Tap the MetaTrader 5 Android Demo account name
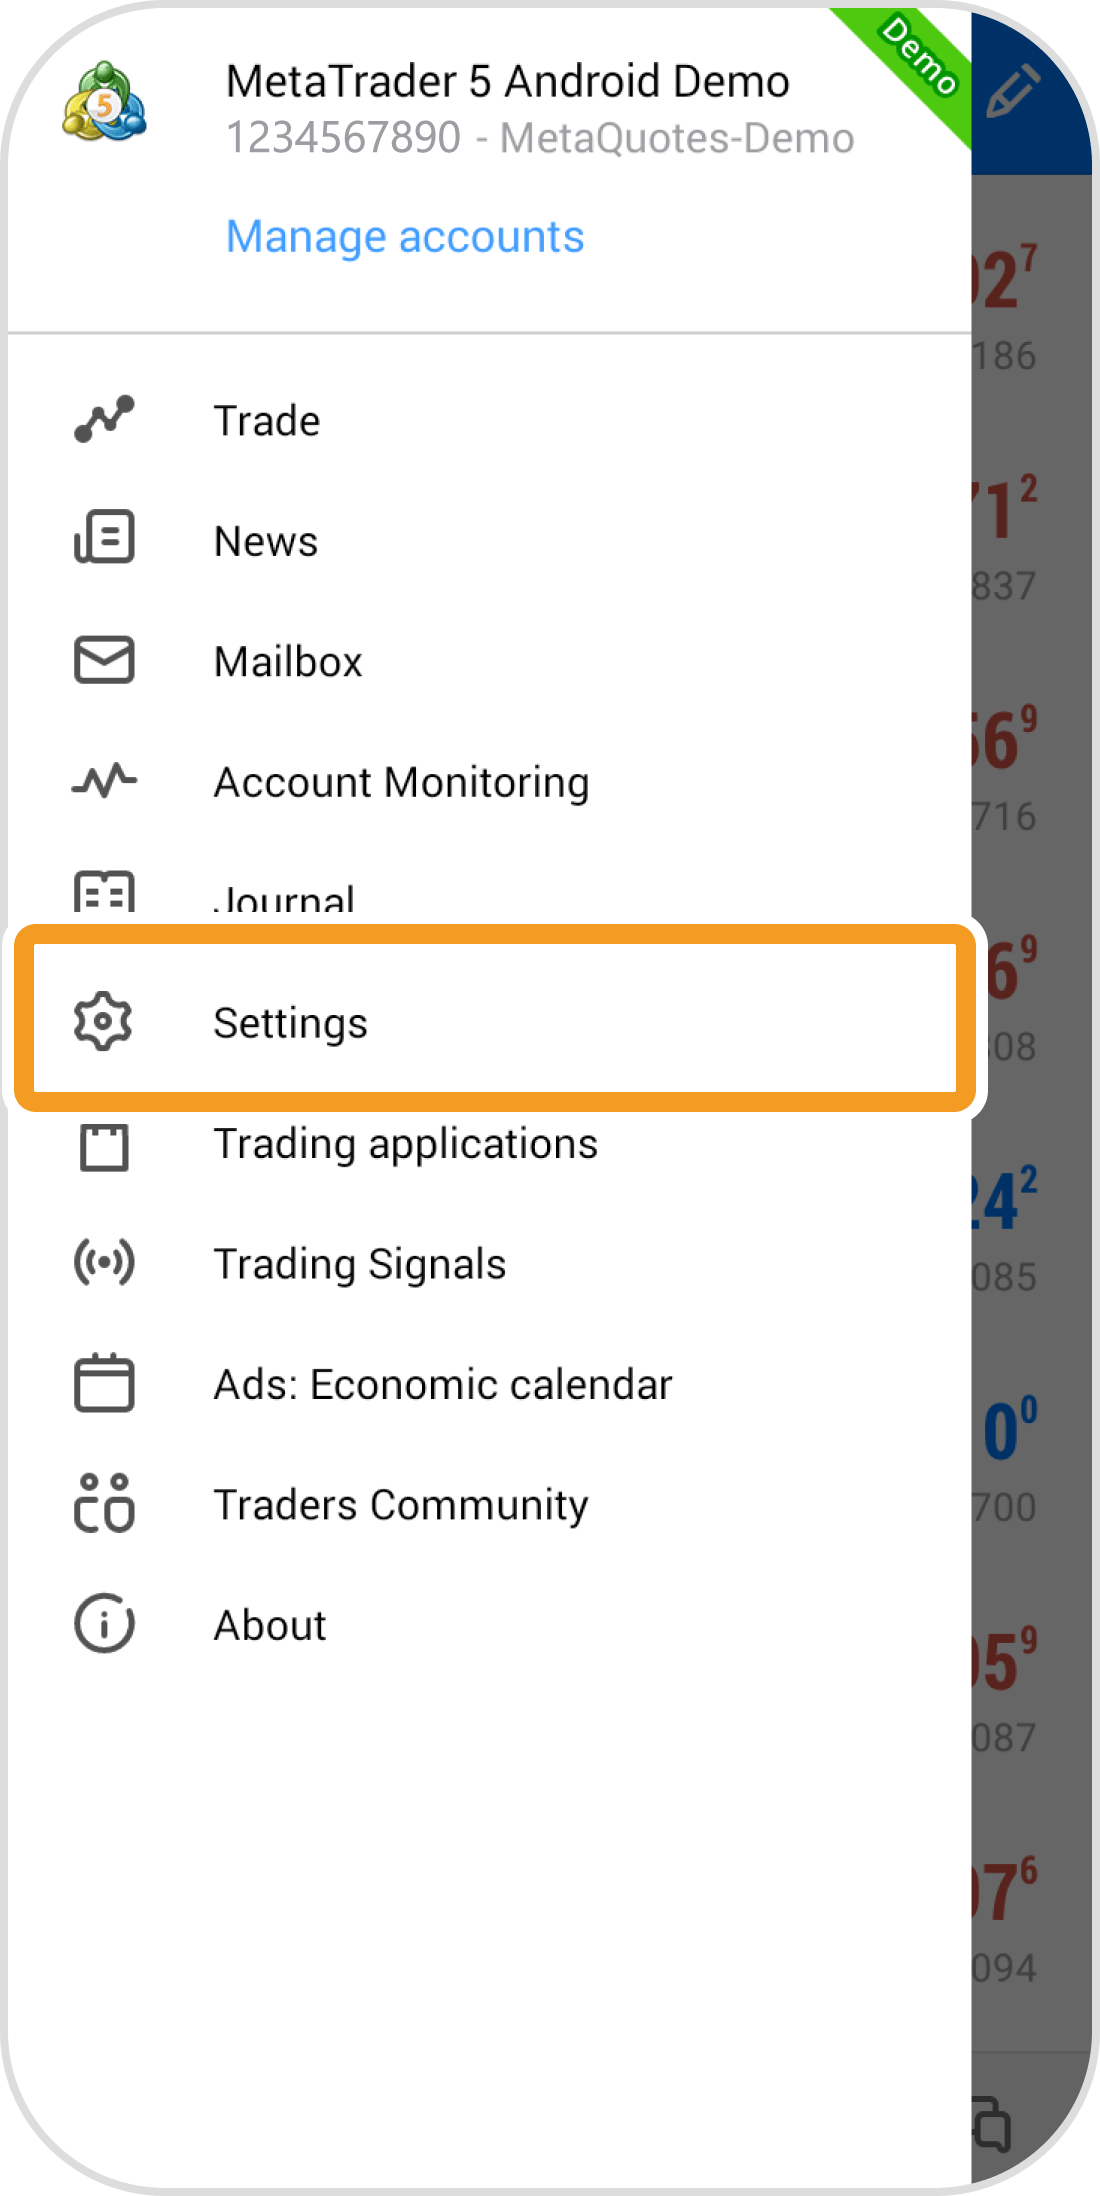This screenshot has height=2196, width=1100. pyautogui.click(x=507, y=81)
